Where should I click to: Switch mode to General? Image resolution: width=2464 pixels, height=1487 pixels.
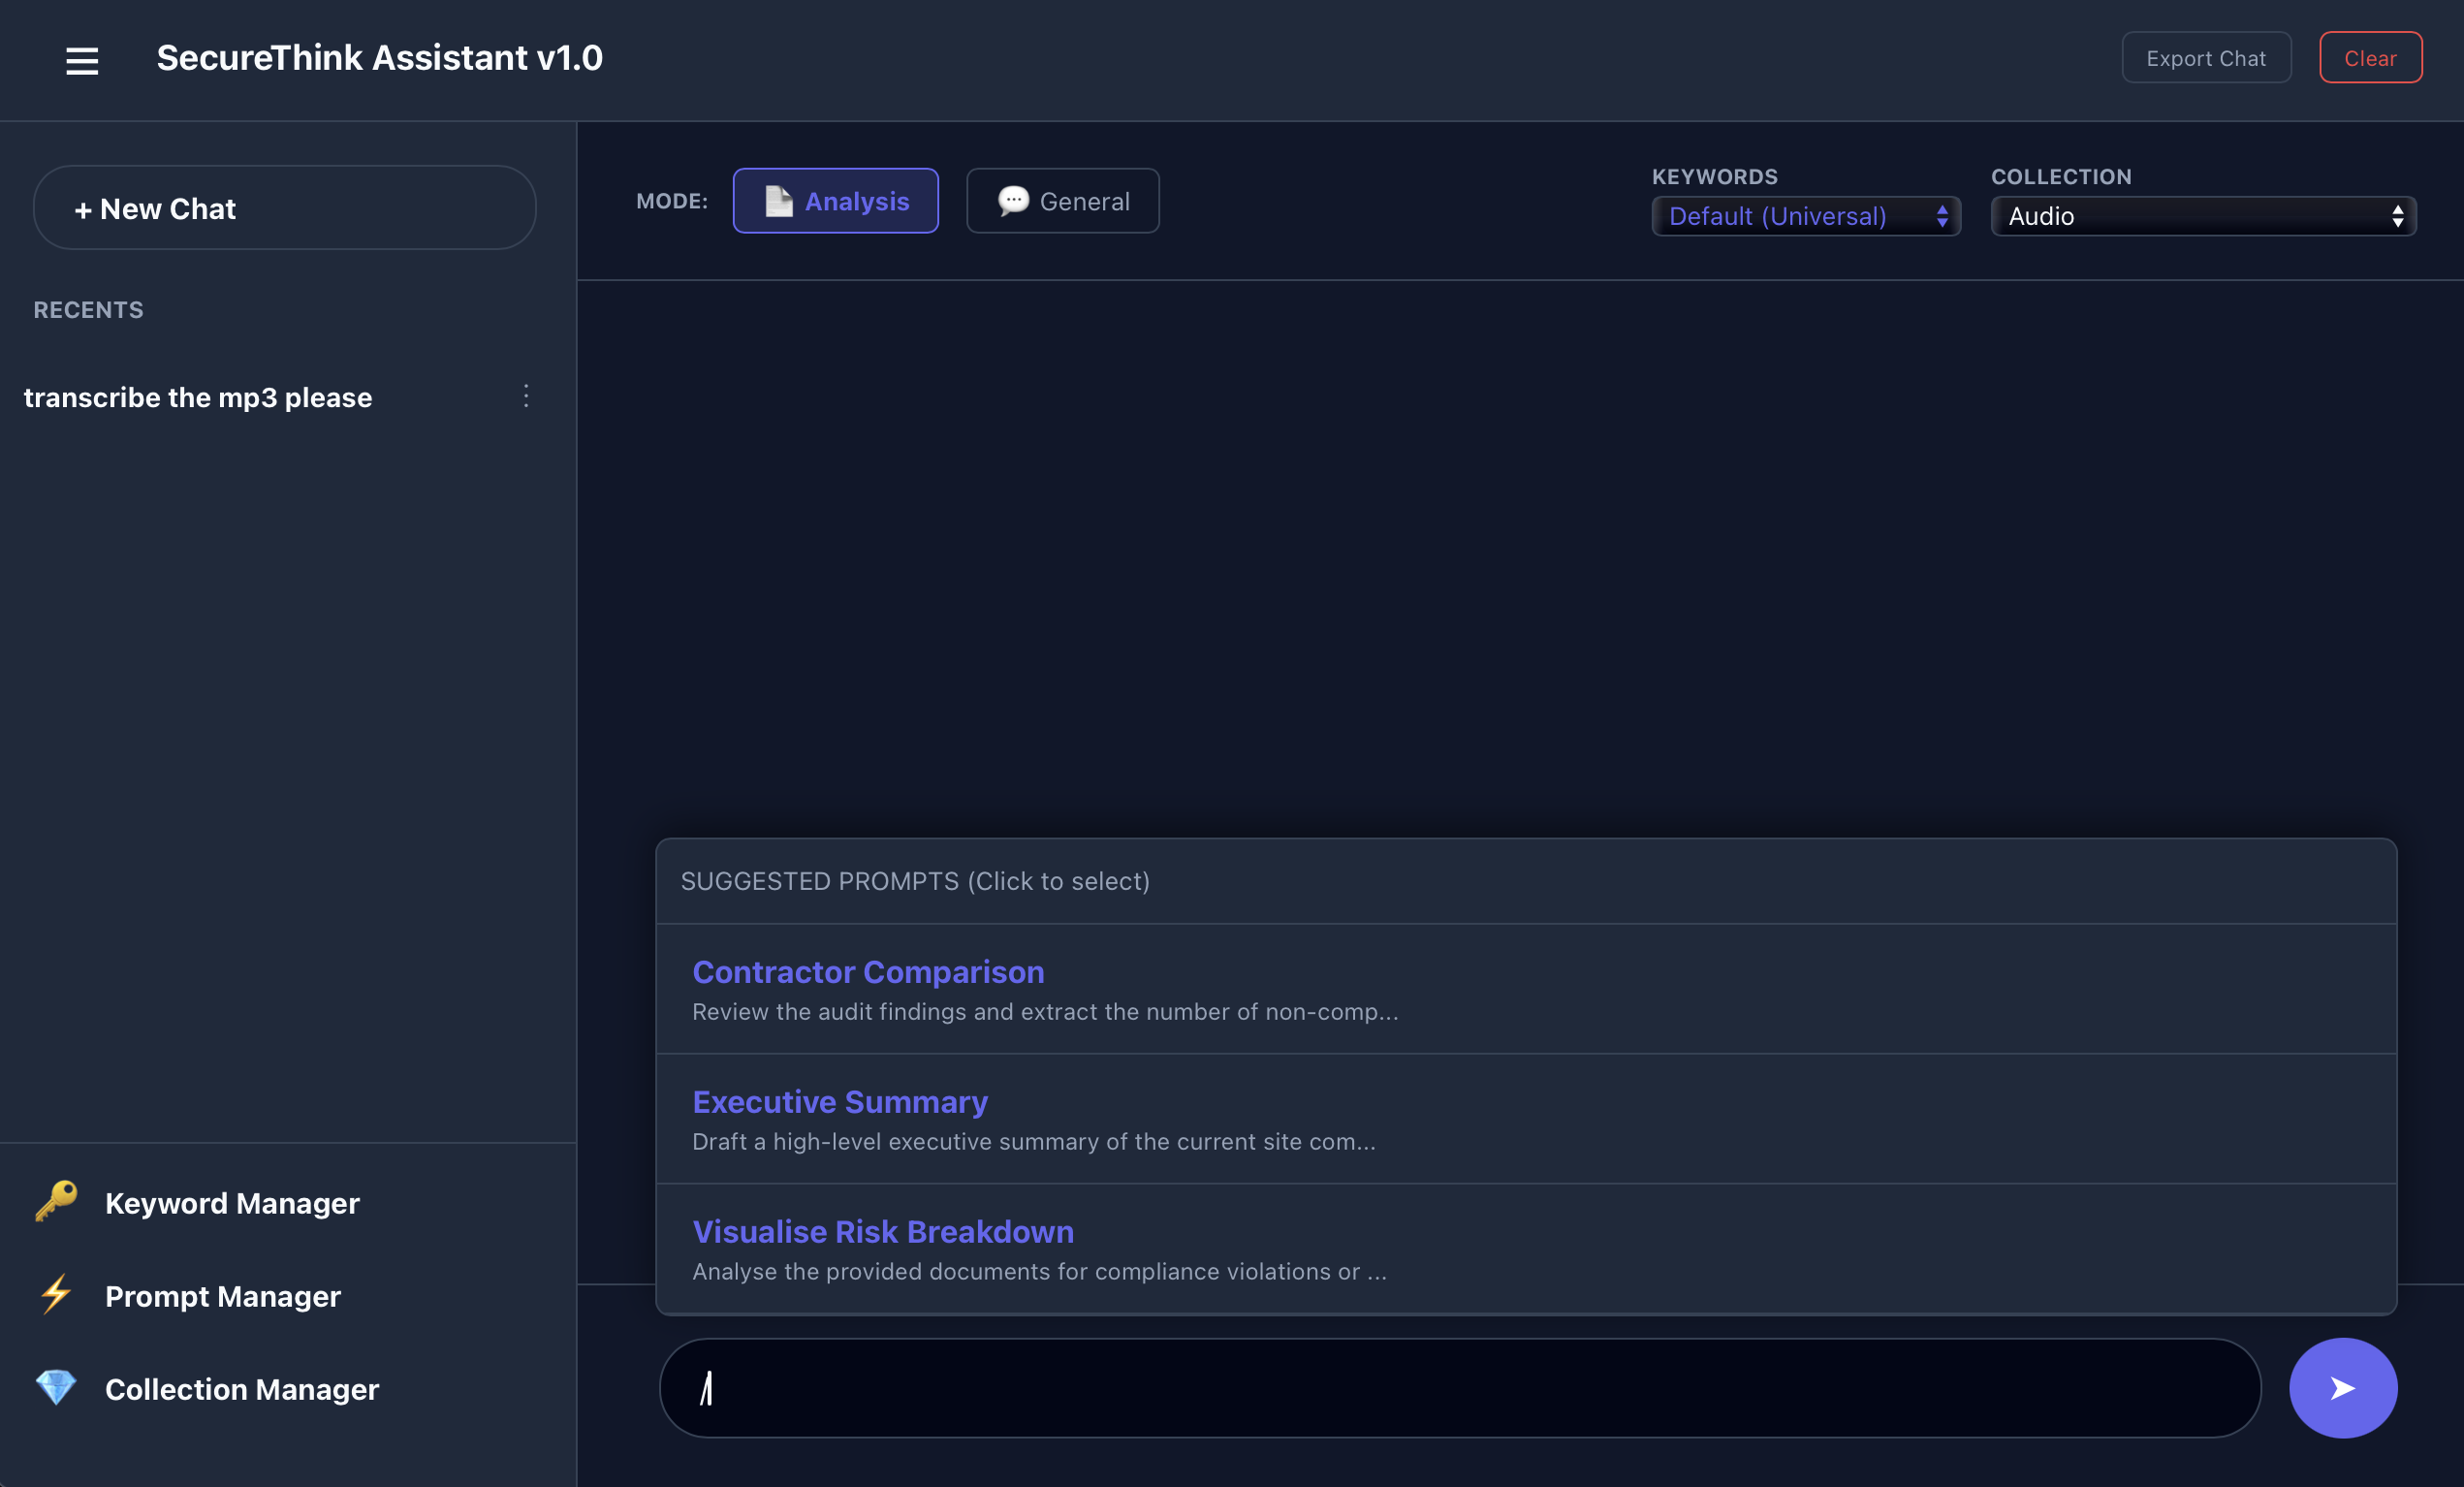tap(1063, 201)
